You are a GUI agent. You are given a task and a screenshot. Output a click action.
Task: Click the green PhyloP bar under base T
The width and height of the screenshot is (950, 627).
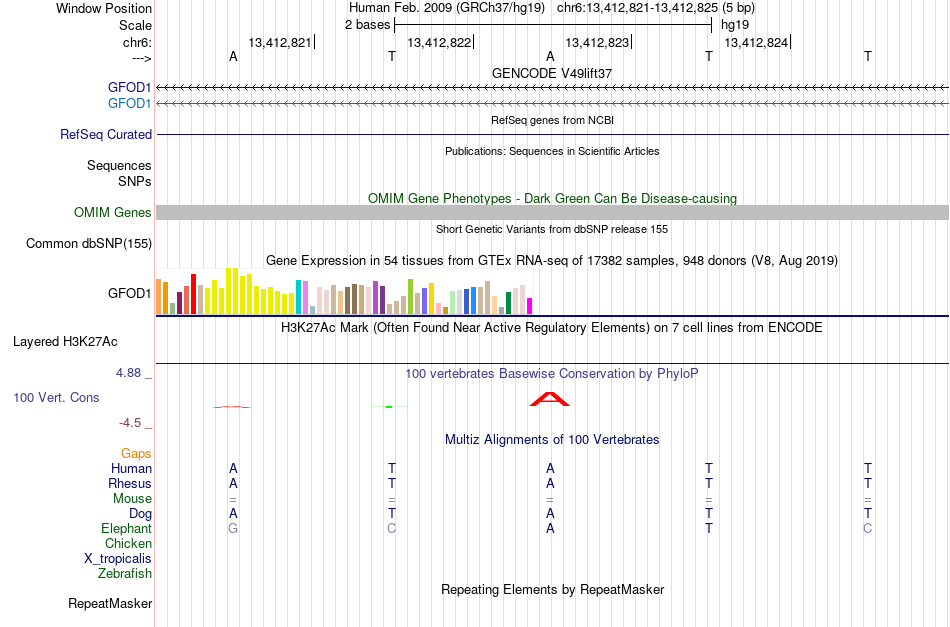tap(389, 406)
